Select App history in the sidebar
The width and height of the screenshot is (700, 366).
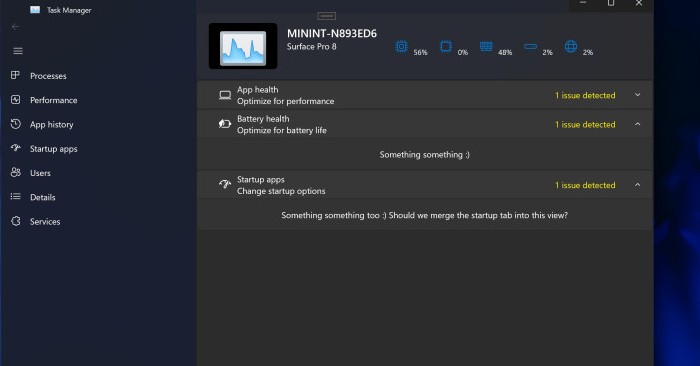point(52,125)
